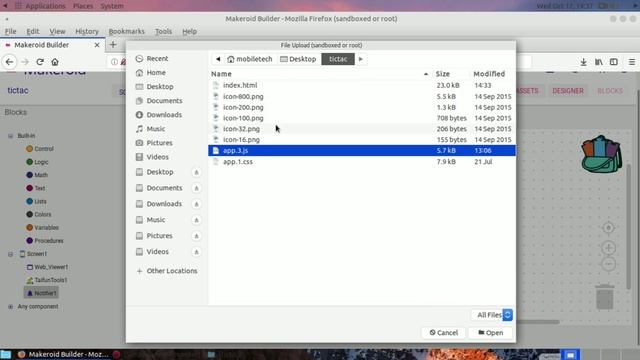Select icon-32.png file
The width and height of the screenshot is (640, 360).
click(362, 129)
